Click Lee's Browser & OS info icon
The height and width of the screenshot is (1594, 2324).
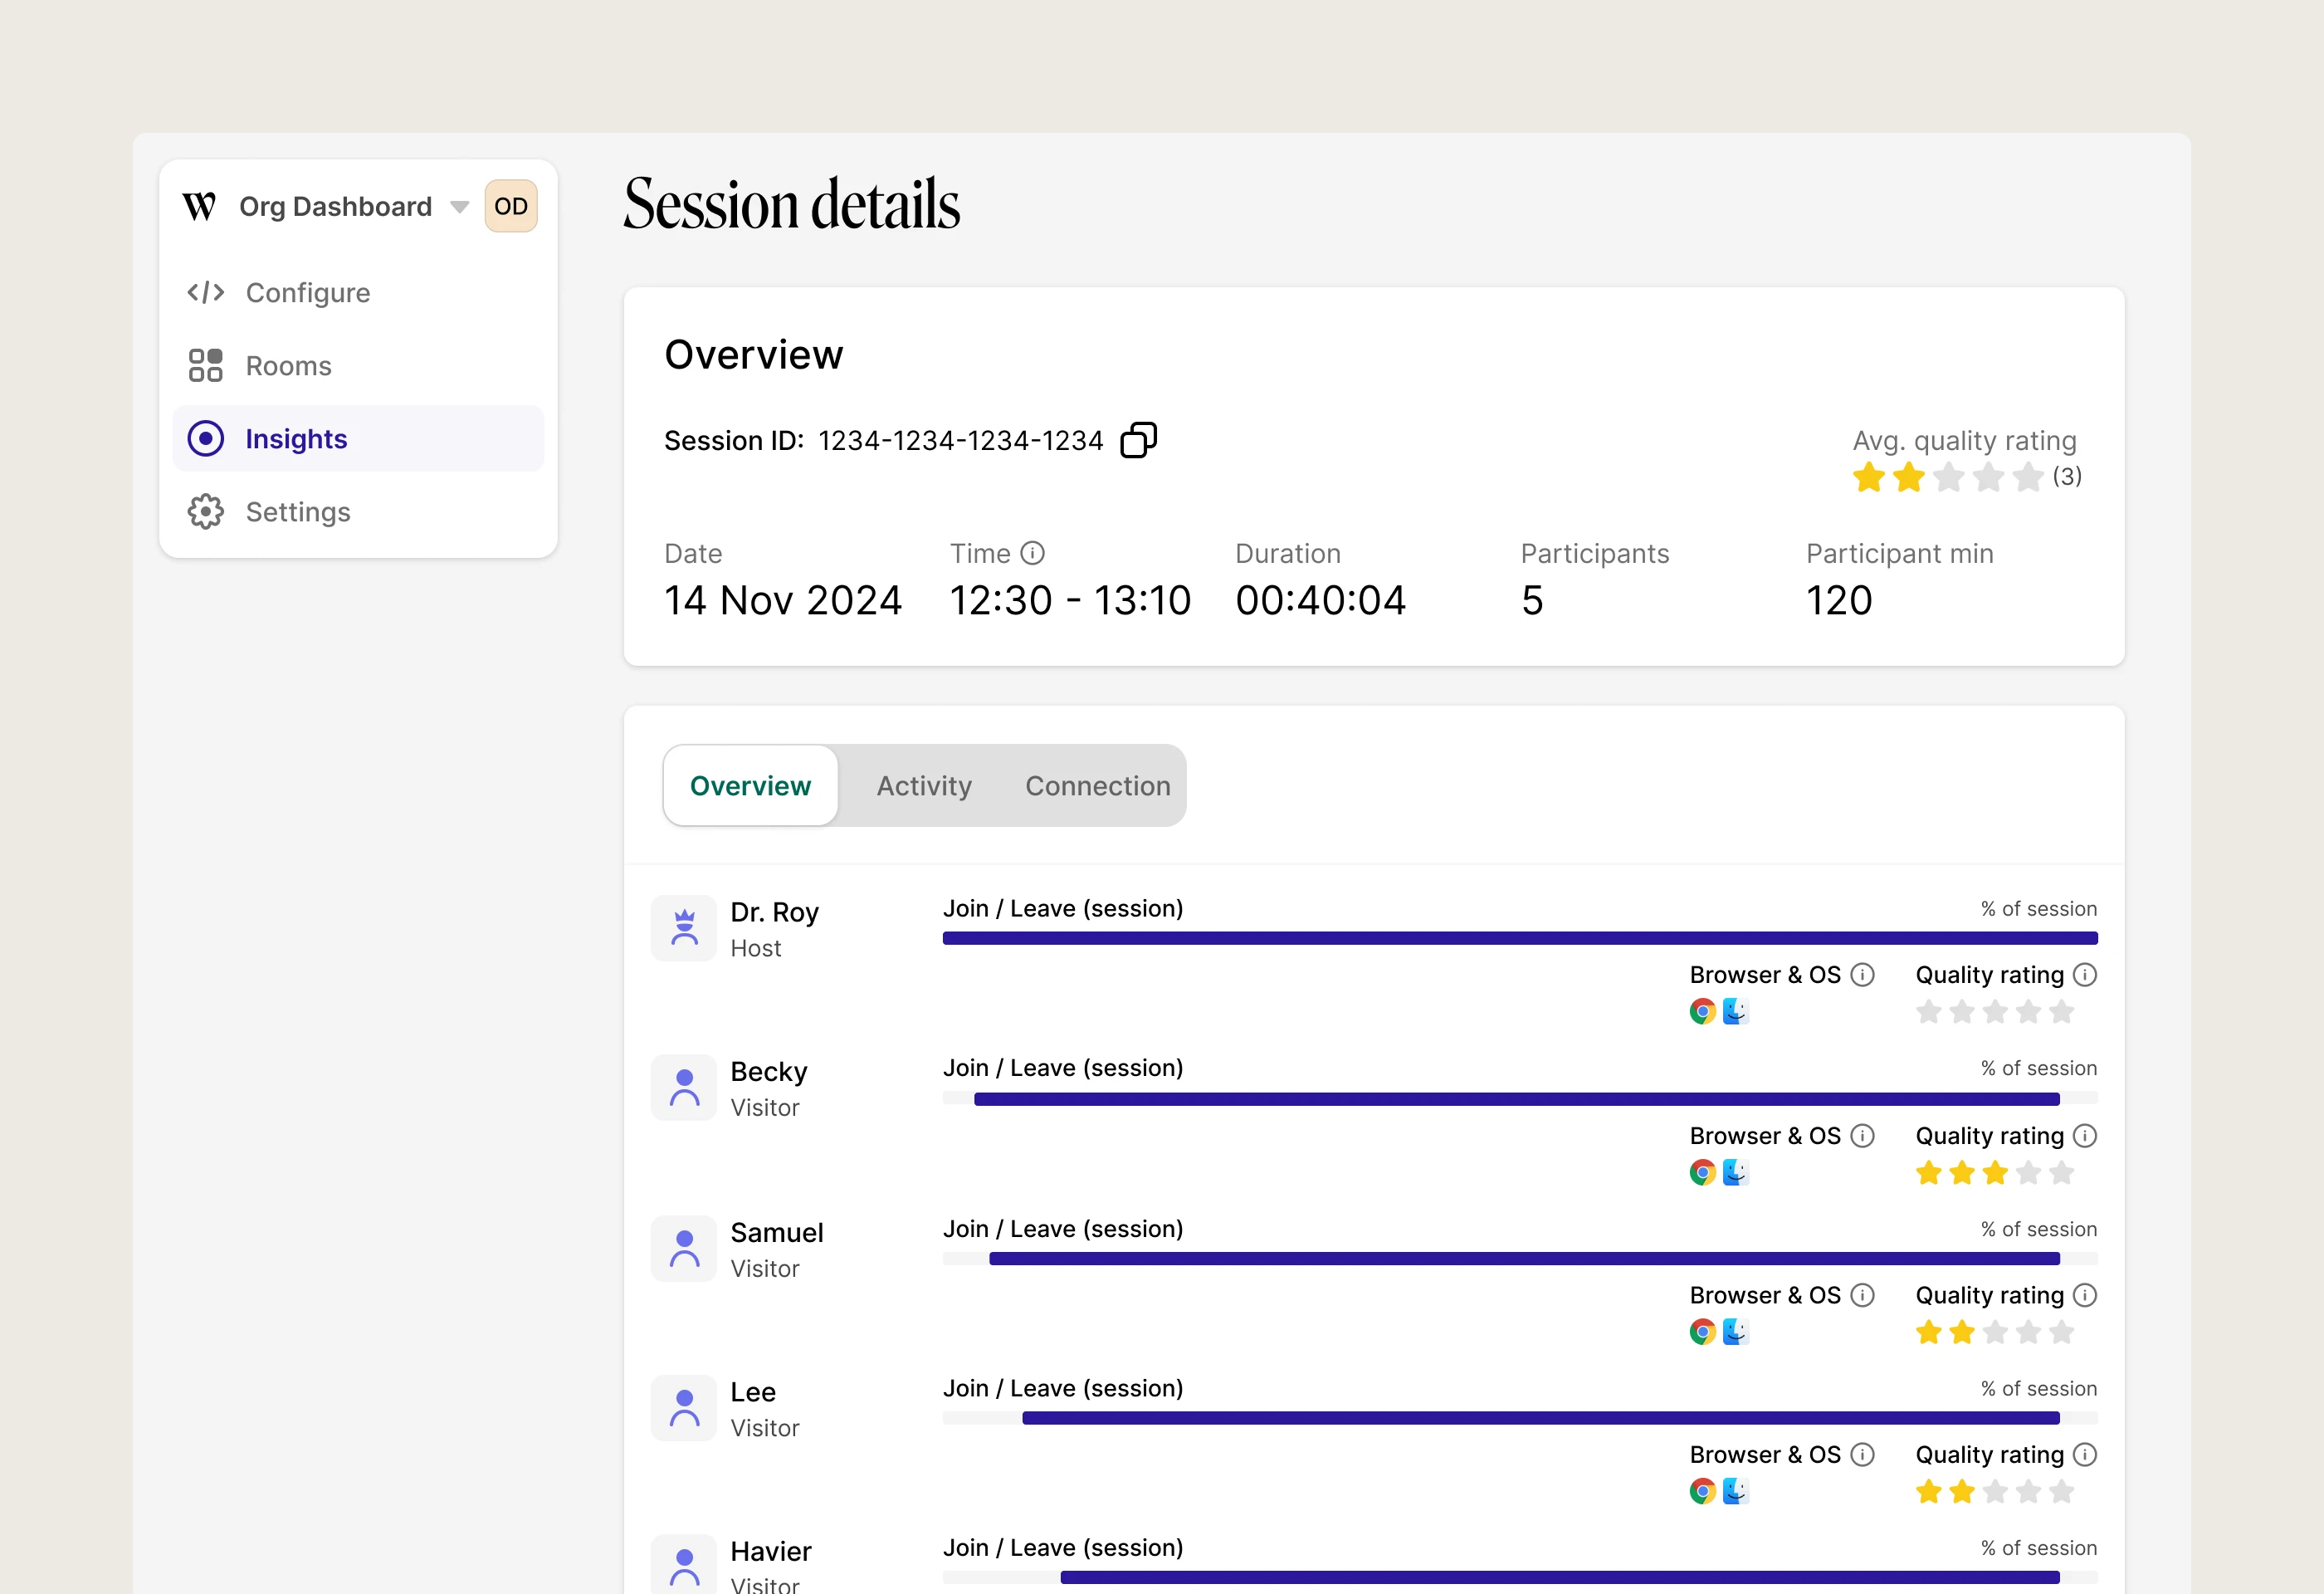(1862, 1455)
